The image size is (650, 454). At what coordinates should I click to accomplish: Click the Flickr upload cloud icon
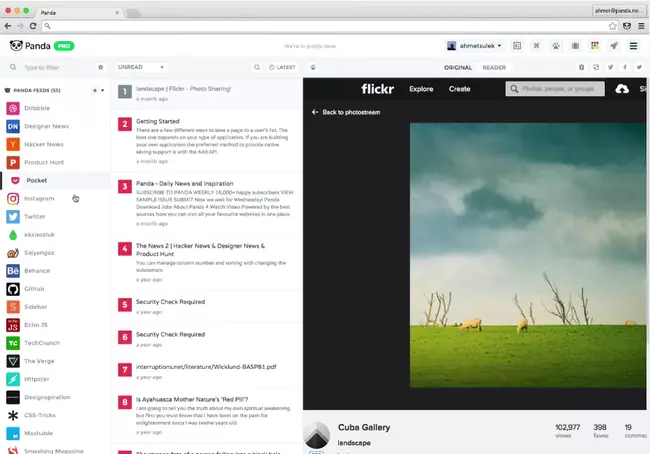click(x=622, y=89)
